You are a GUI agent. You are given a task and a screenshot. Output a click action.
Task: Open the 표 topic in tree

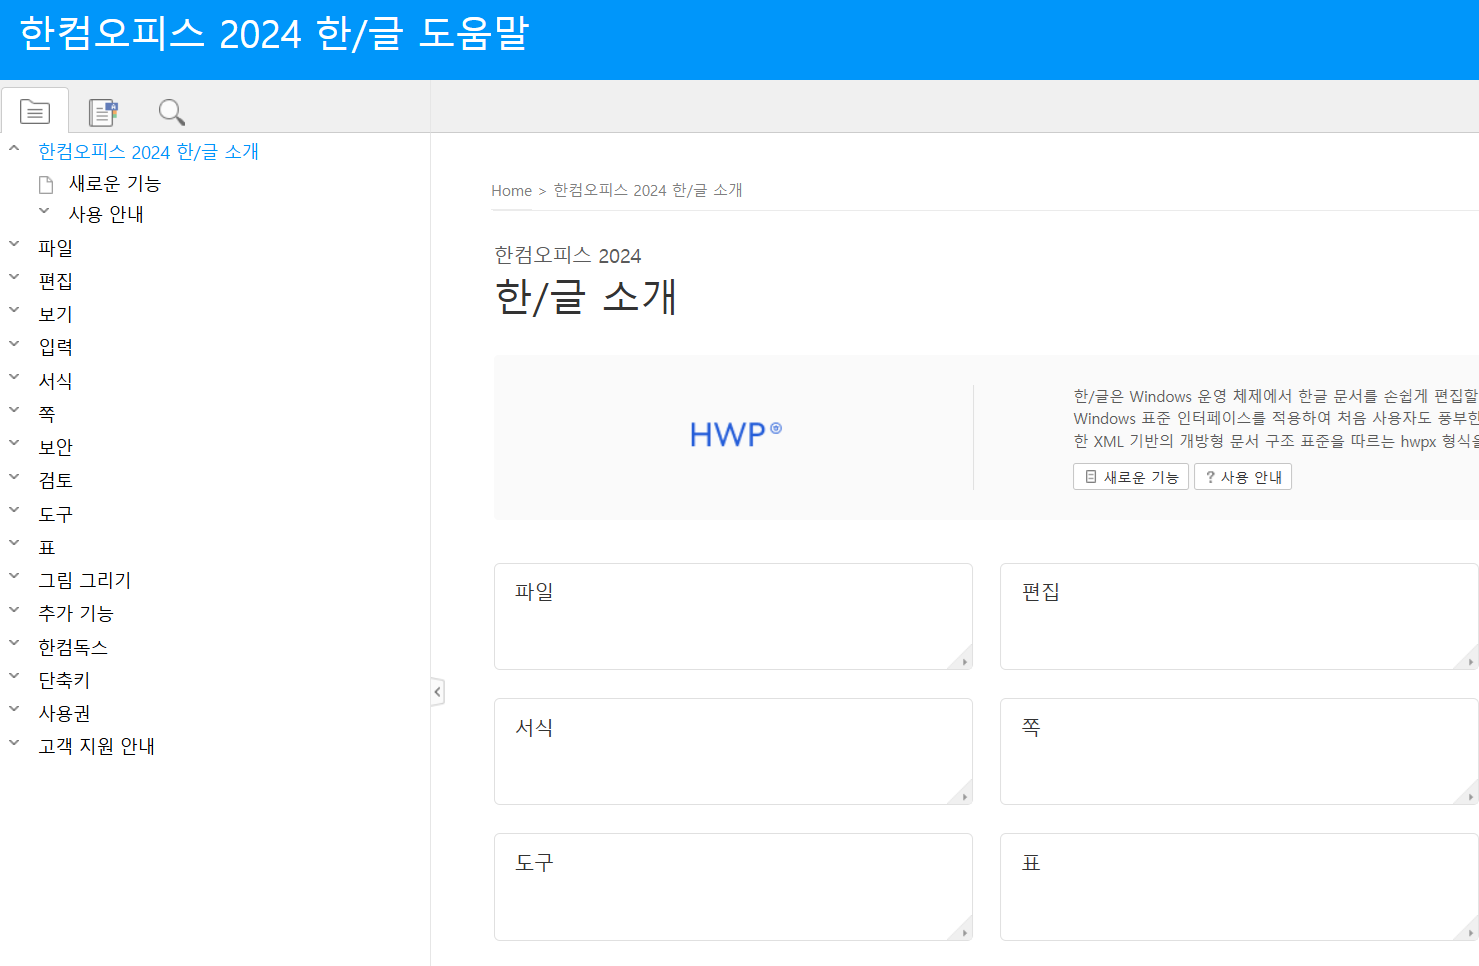(47, 547)
